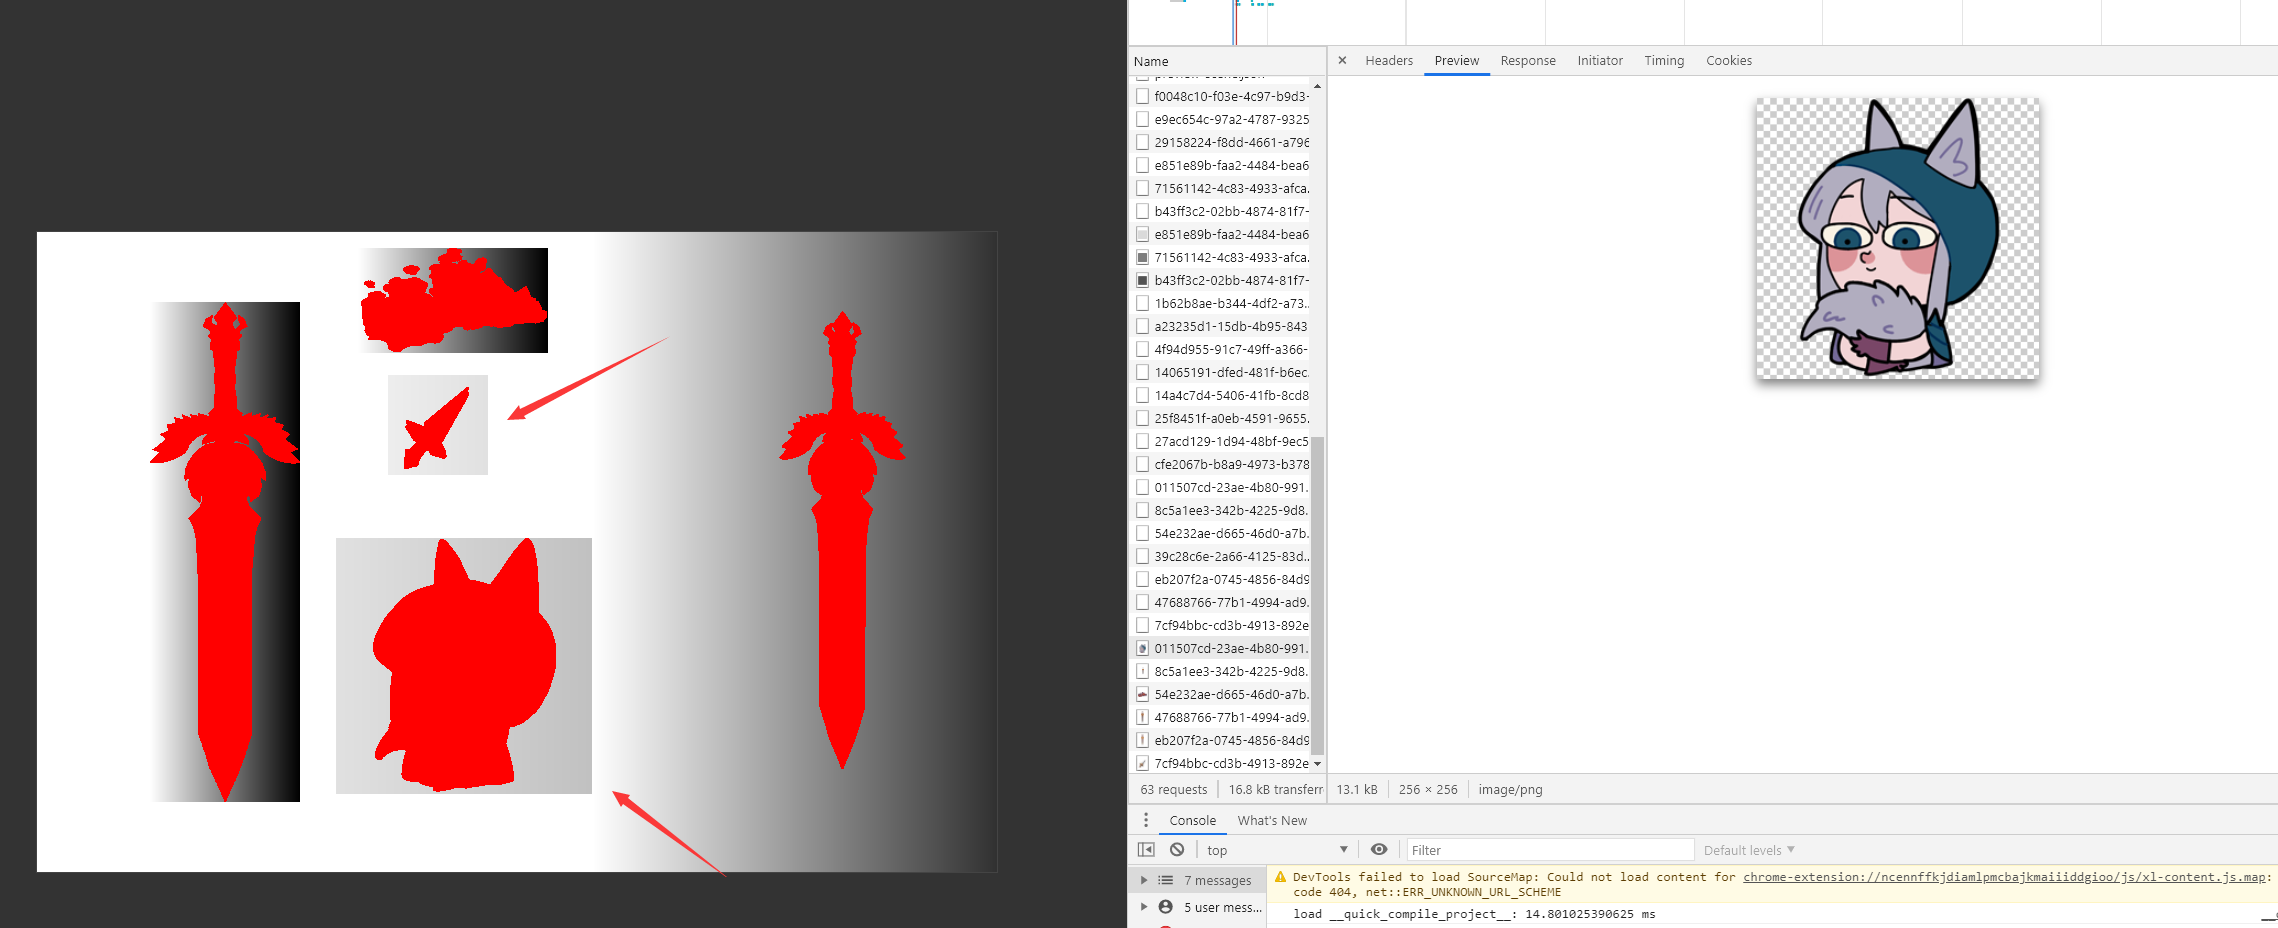Close the request details preview pane

point(1342,60)
